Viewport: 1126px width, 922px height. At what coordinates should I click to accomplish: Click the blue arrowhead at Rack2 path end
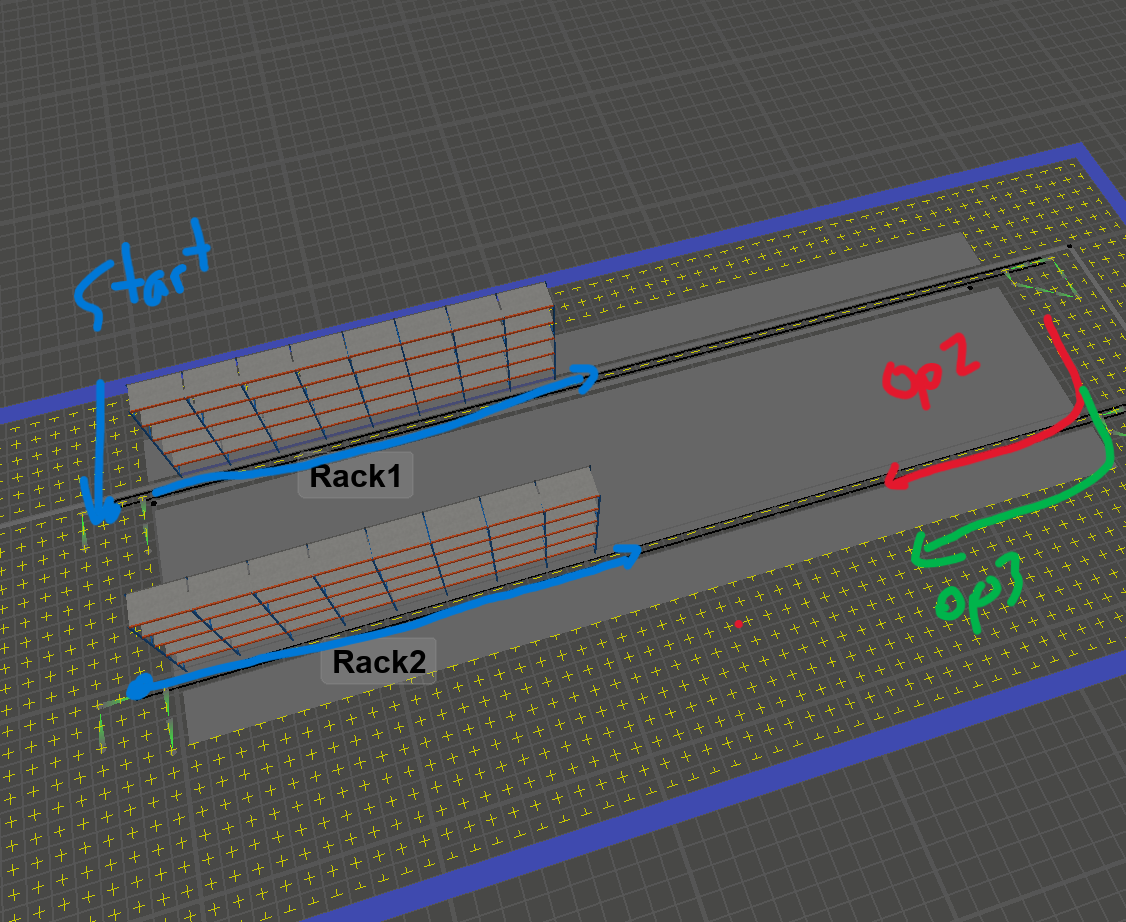click(630, 553)
